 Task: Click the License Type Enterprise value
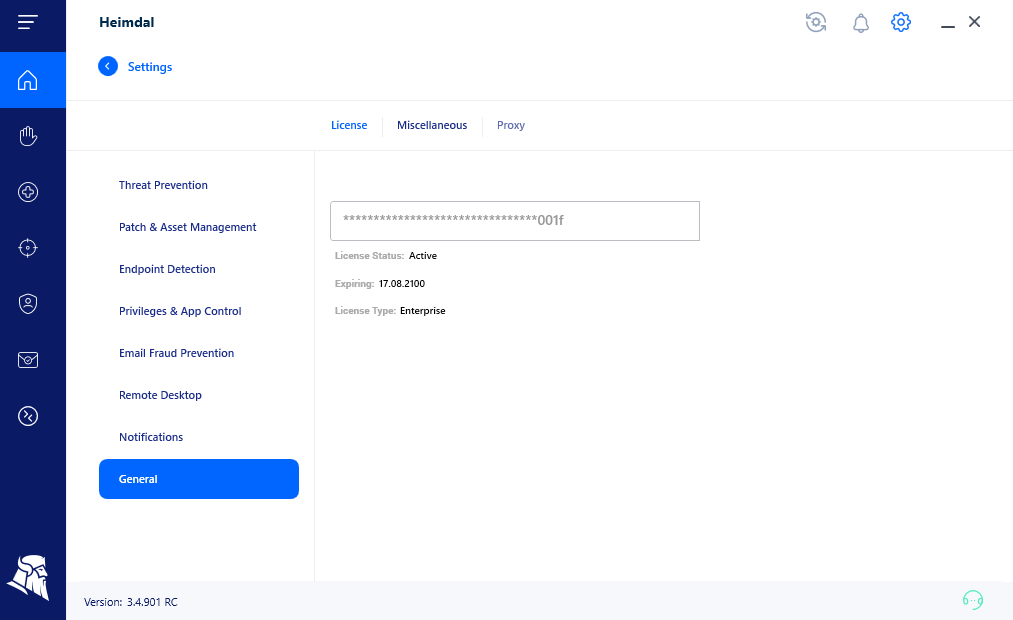pos(423,311)
